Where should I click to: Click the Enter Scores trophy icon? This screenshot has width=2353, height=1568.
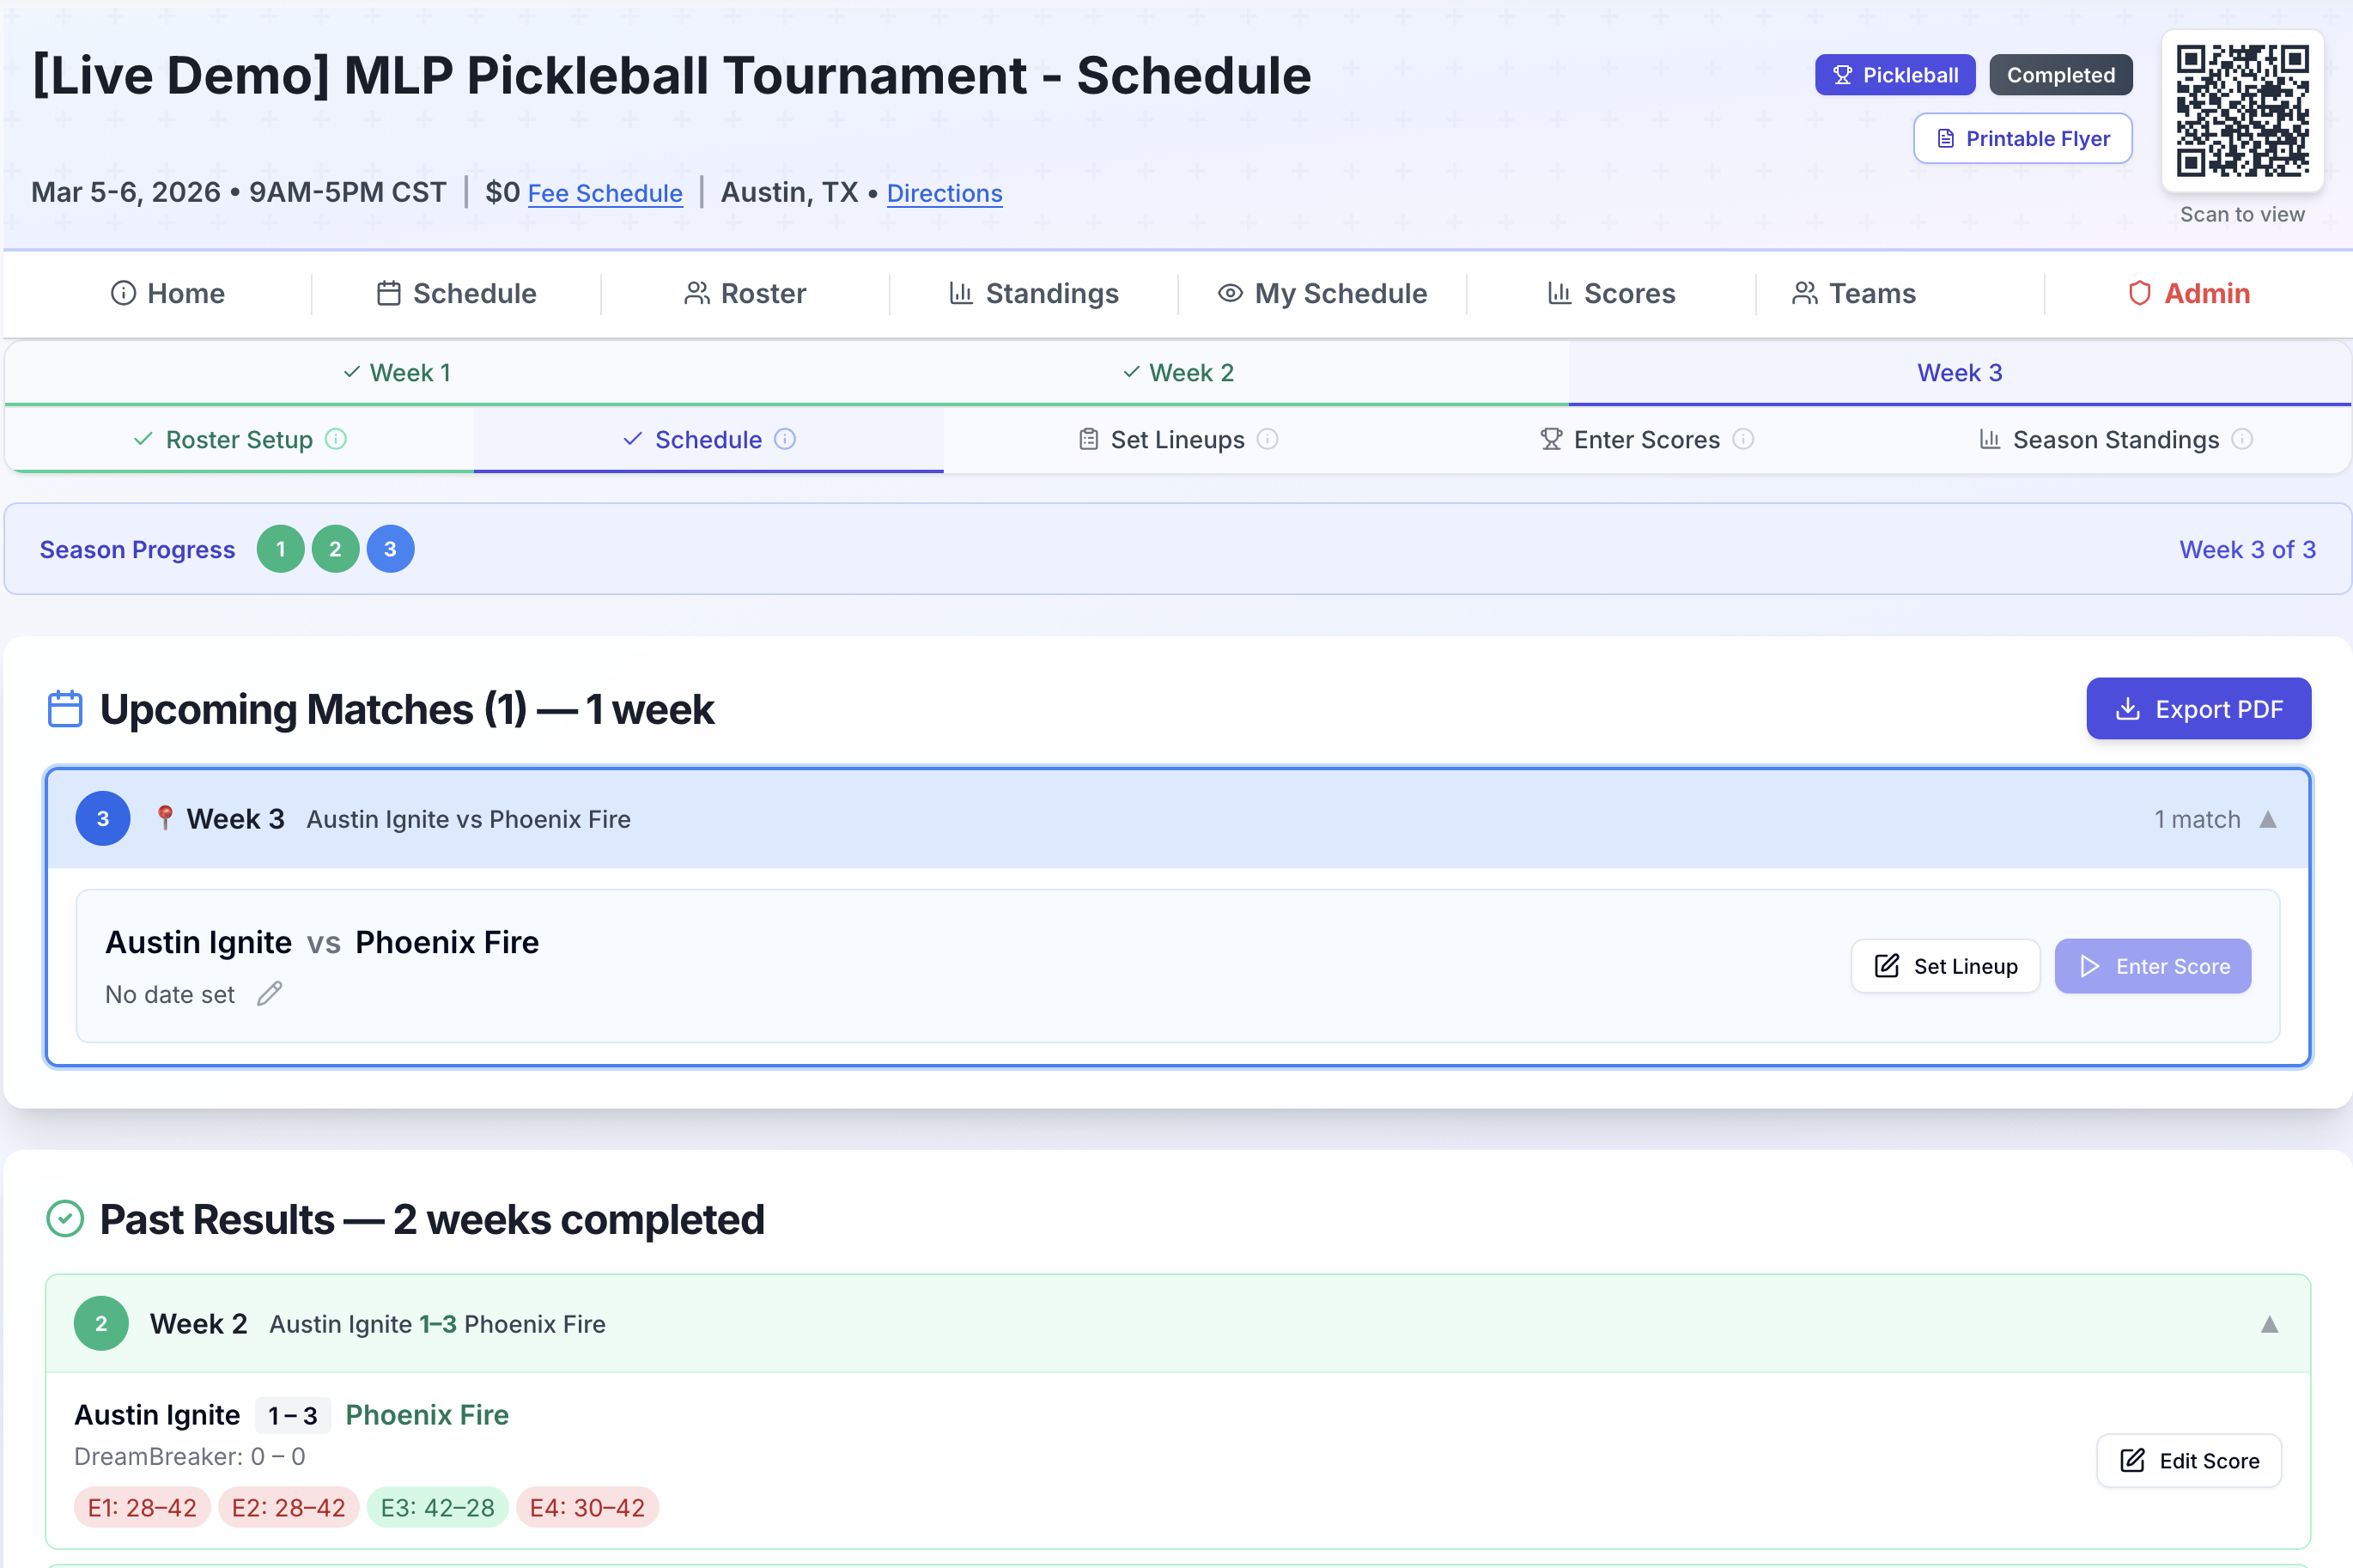click(1550, 439)
